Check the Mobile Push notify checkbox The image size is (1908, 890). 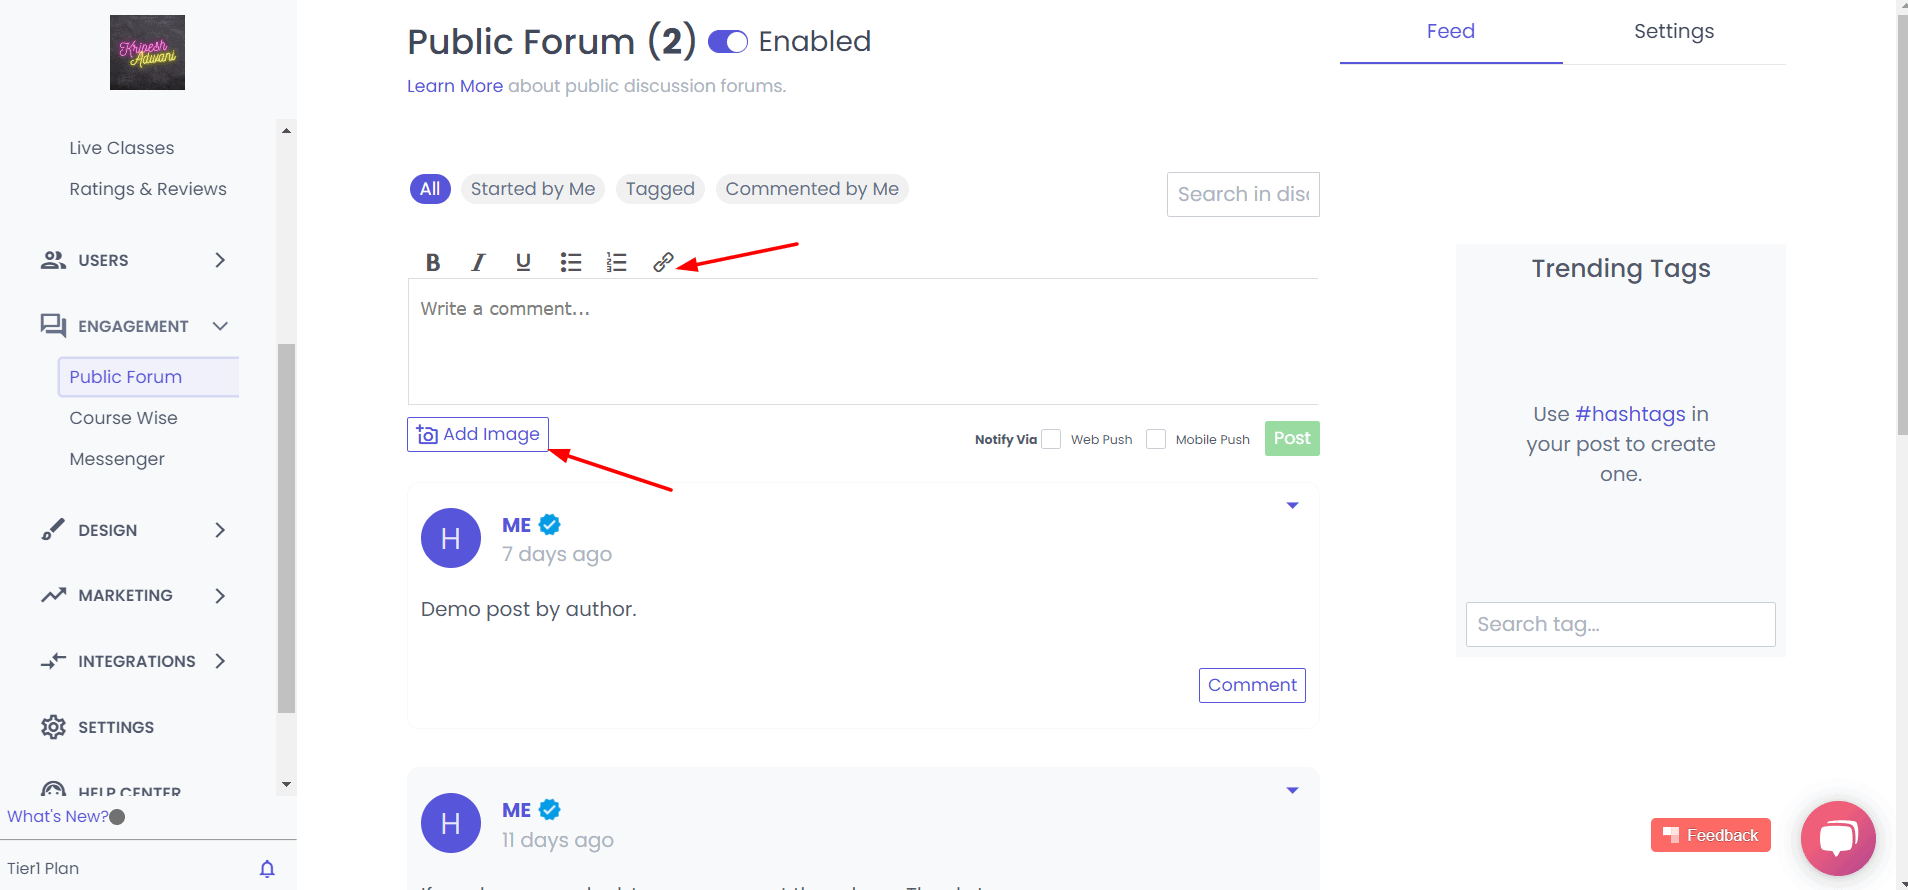pos(1156,439)
